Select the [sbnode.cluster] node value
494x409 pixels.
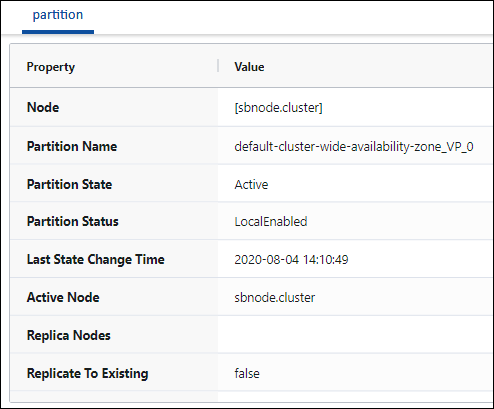[x=278, y=108]
